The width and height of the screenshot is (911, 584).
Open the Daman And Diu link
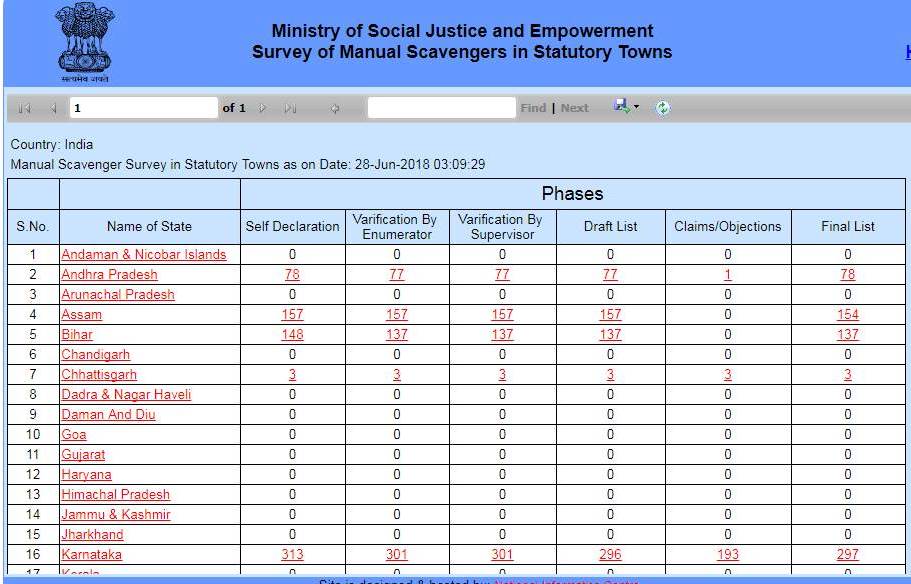[108, 414]
